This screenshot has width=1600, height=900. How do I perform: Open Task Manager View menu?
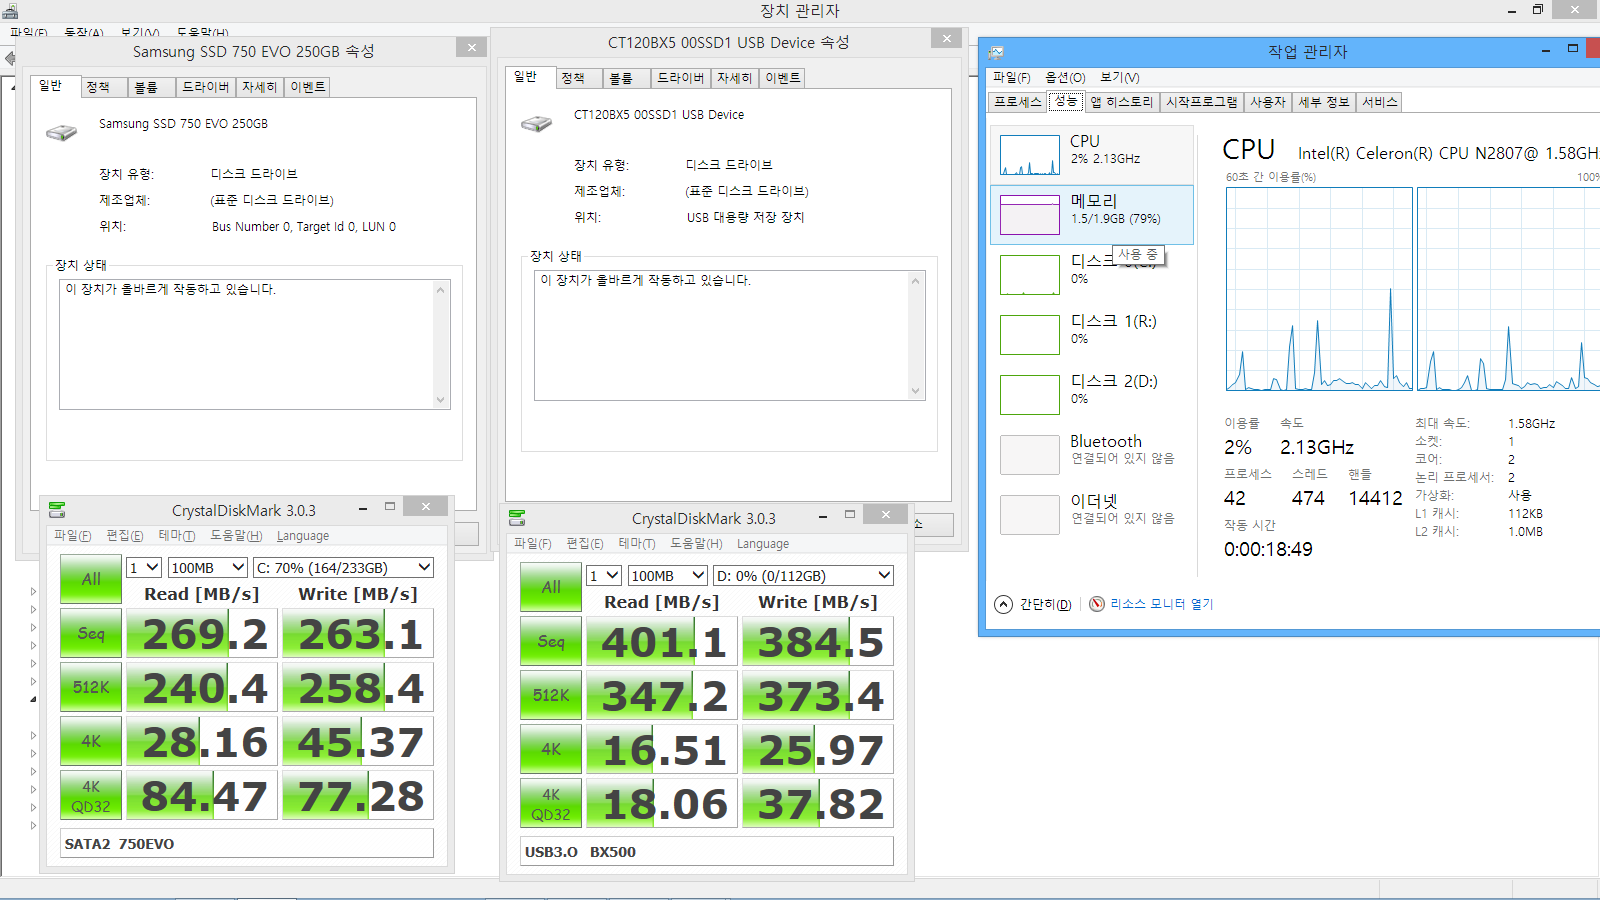(1119, 78)
